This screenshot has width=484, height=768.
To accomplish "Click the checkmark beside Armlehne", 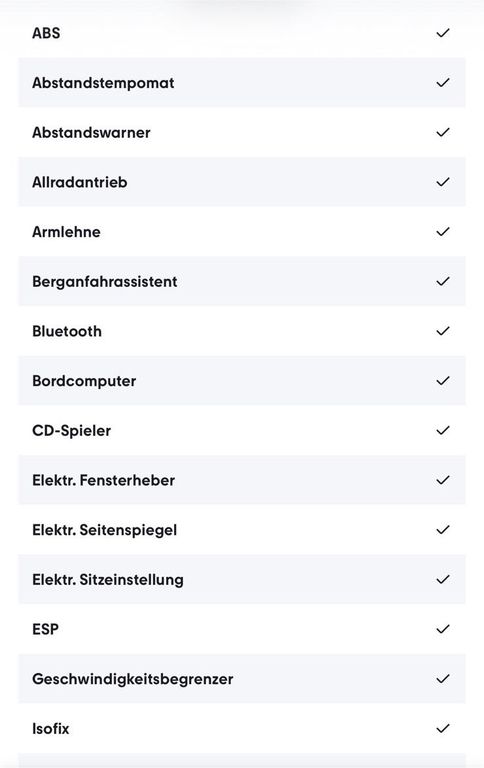I will pyautogui.click(x=442, y=232).
